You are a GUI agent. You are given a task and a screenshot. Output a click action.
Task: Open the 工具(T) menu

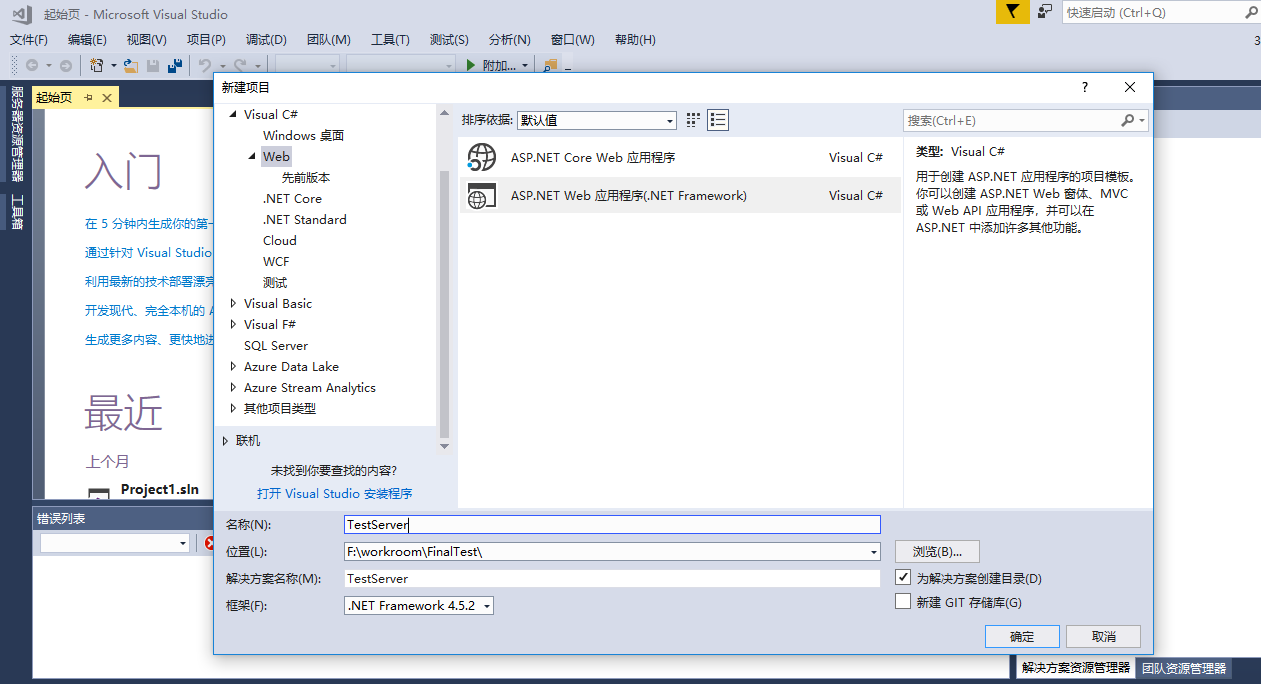(x=390, y=40)
